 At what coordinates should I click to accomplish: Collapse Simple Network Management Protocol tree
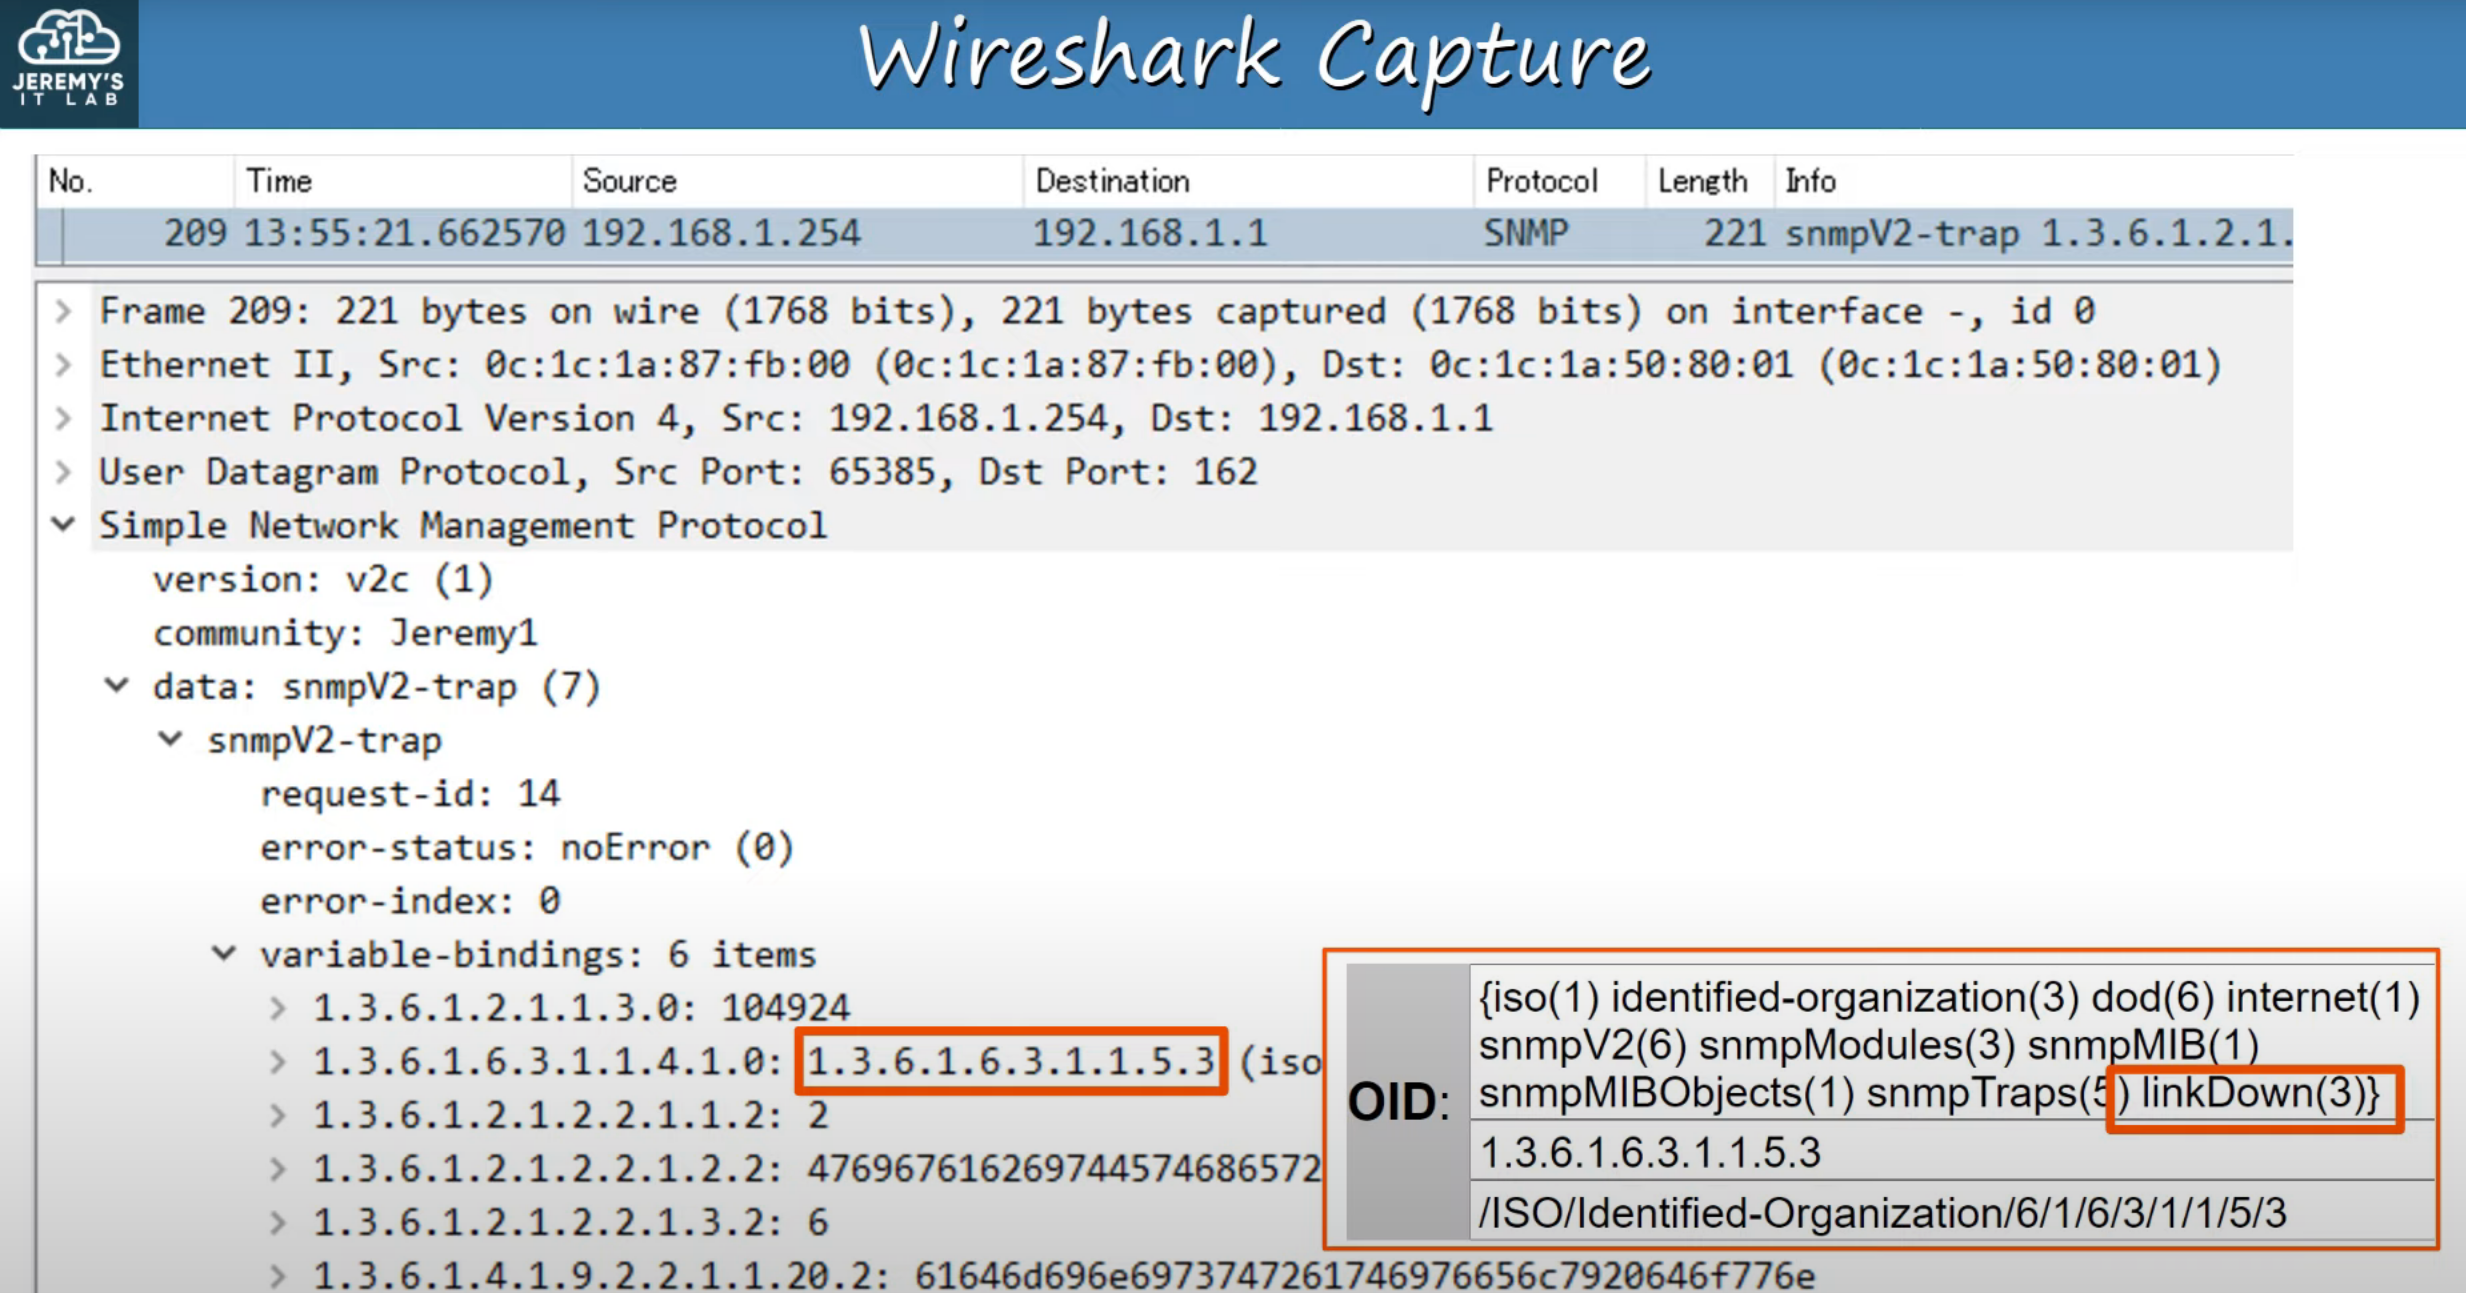click(63, 525)
